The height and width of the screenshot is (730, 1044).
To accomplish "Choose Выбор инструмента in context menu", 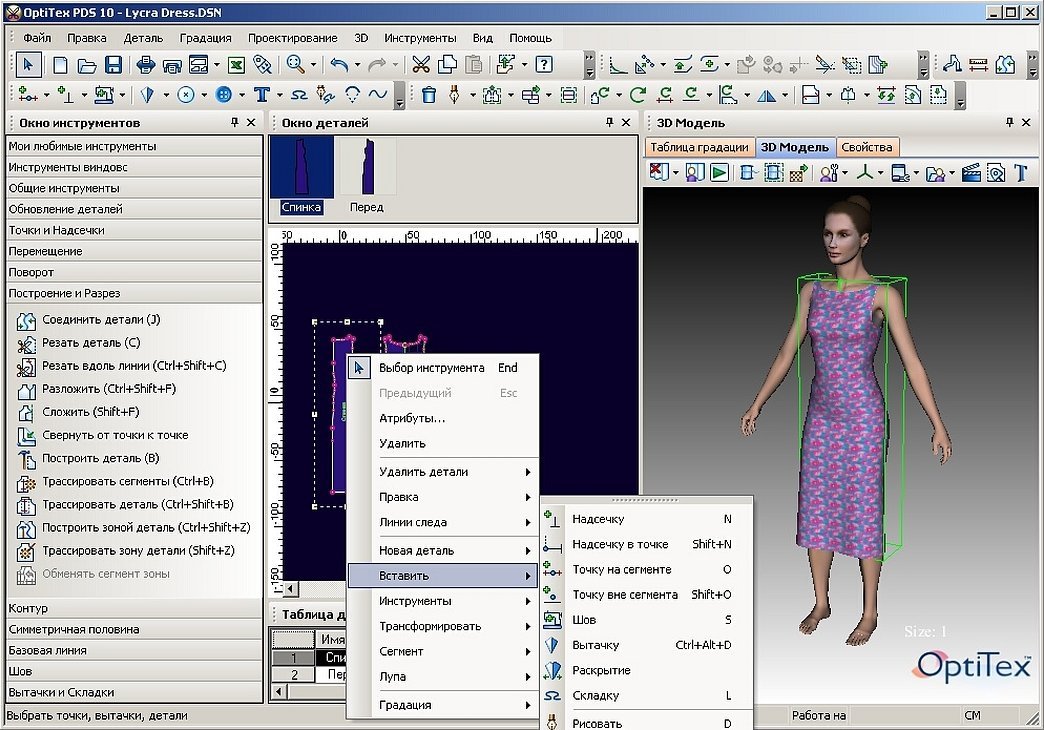I will click(443, 368).
